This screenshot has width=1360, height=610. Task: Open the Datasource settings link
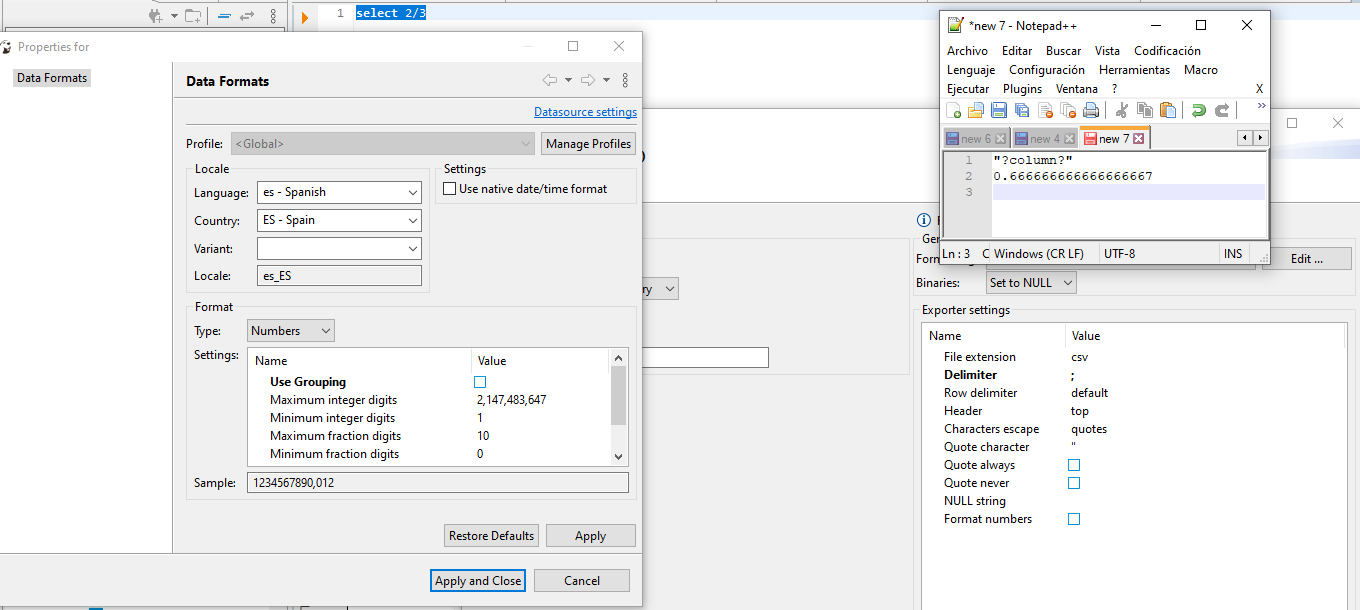tap(585, 112)
